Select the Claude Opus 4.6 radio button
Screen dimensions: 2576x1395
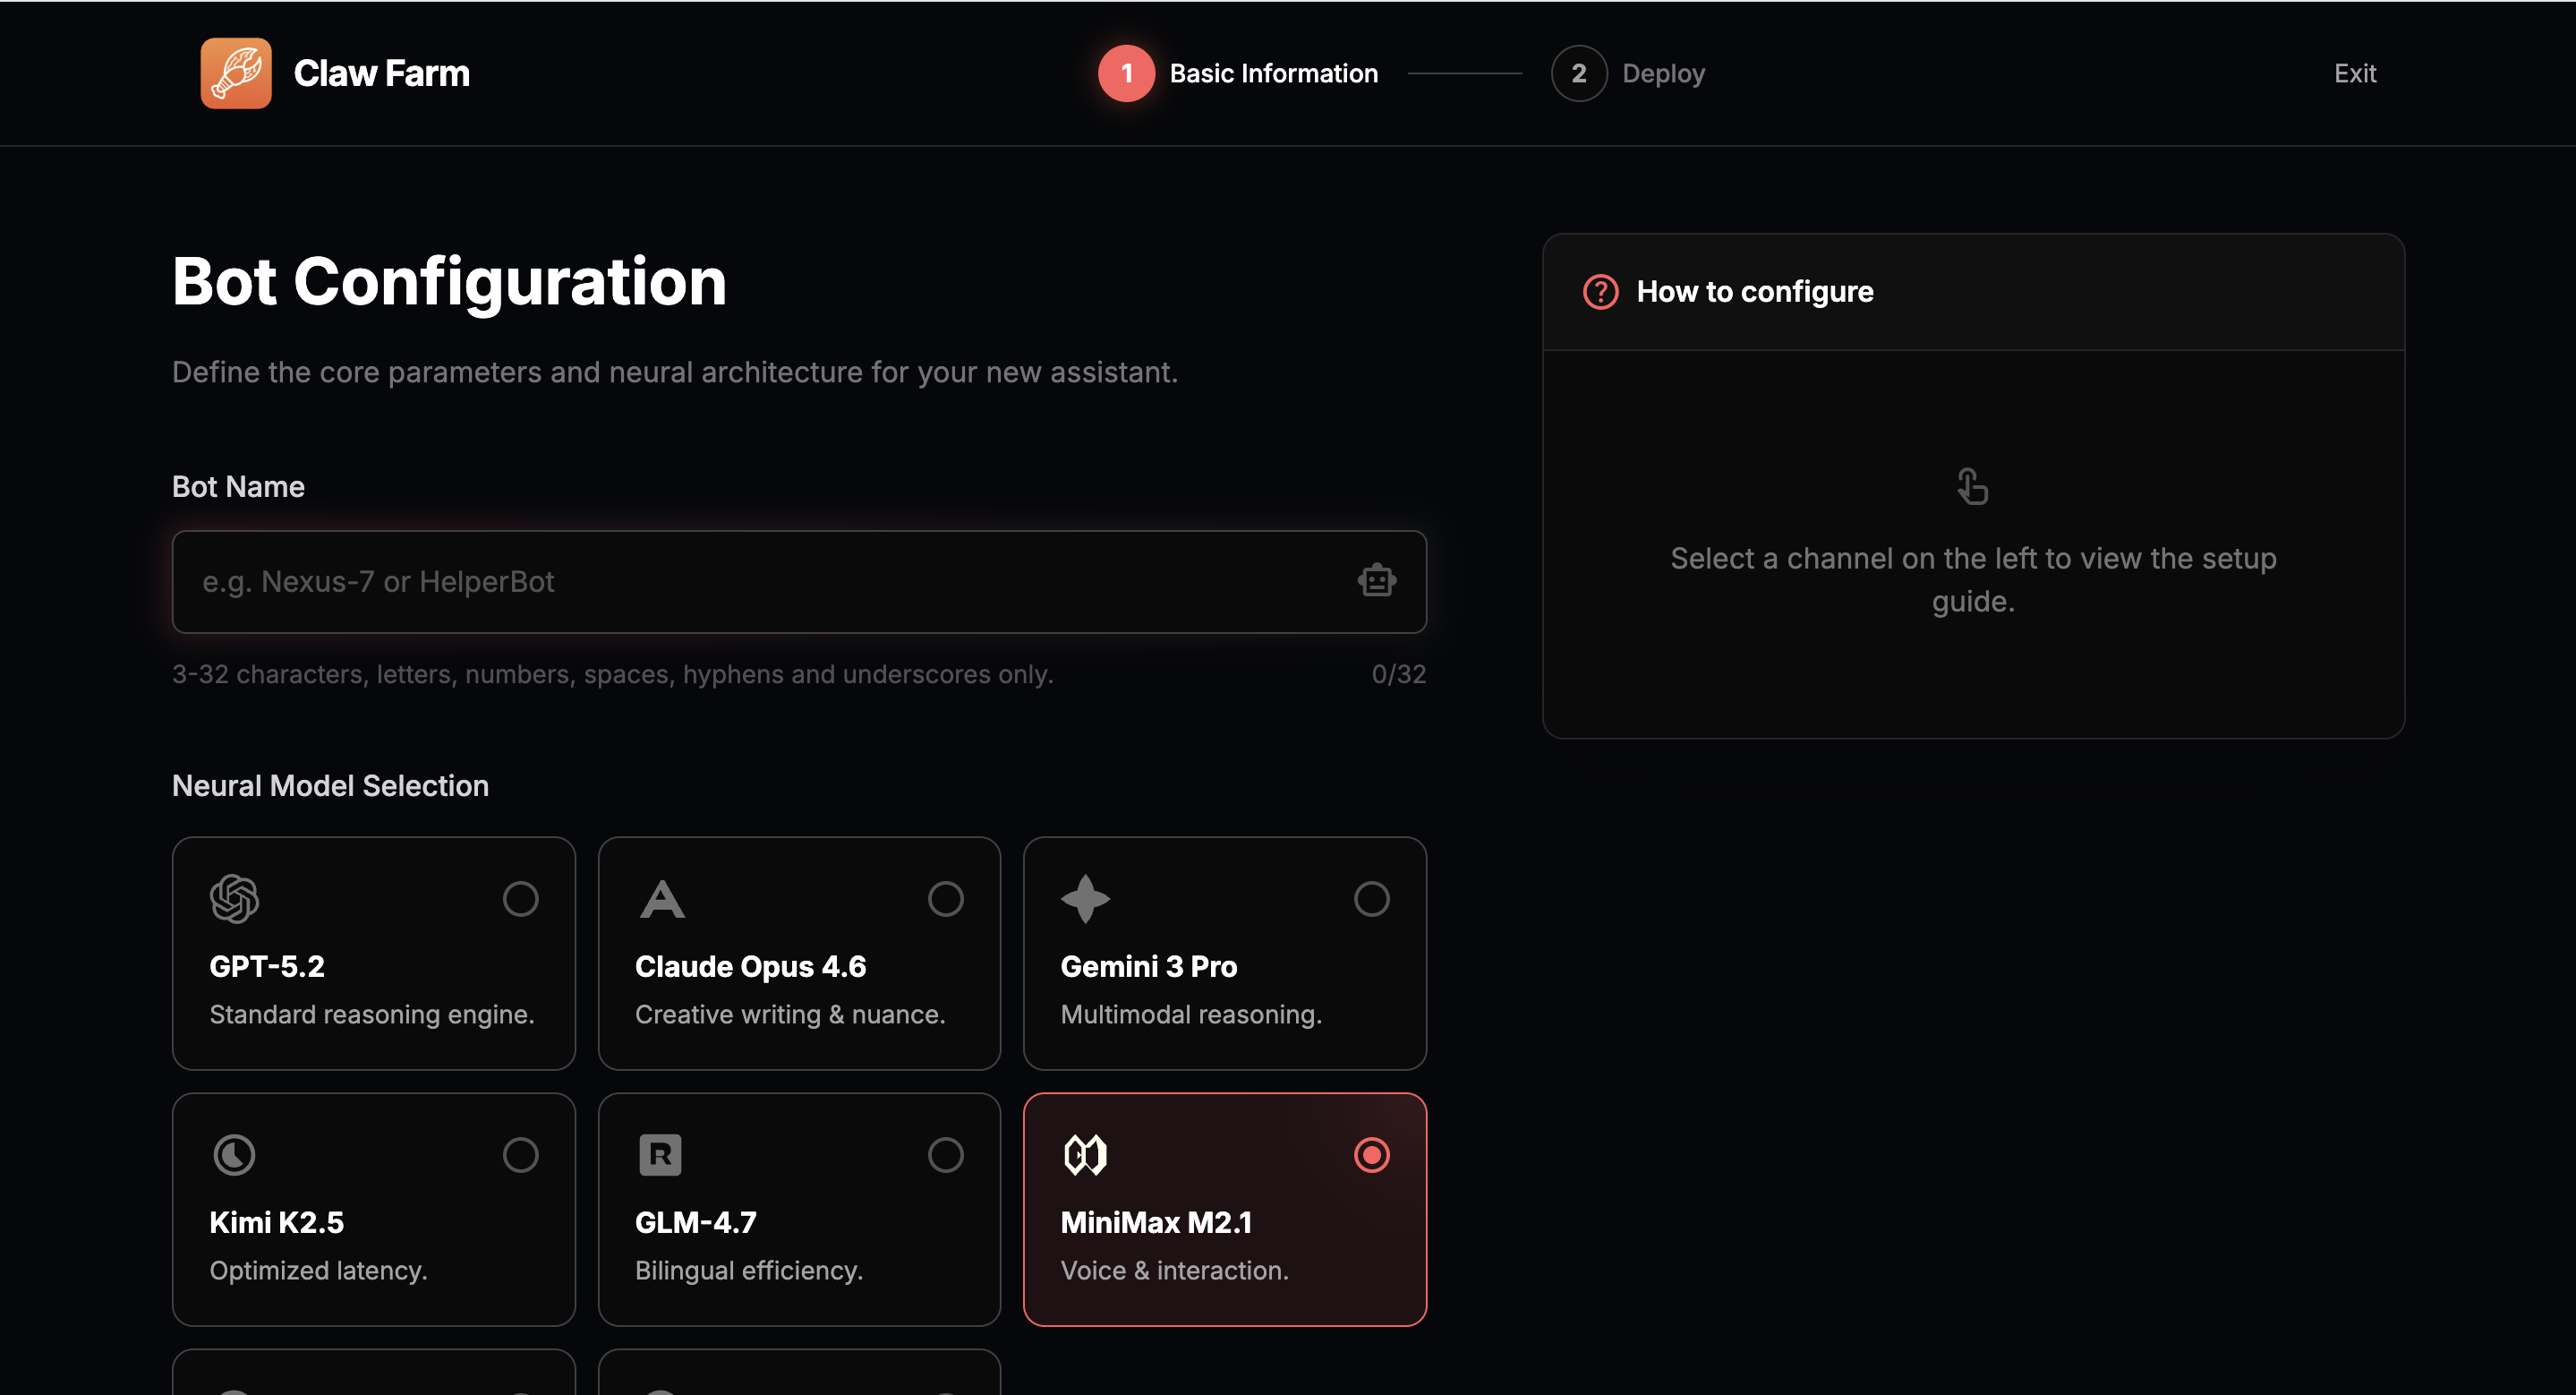[945, 899]
